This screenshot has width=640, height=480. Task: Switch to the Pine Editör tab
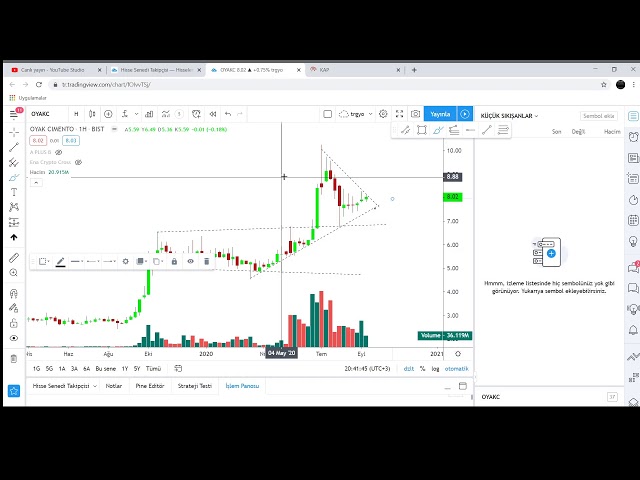[x=150, y=386]
